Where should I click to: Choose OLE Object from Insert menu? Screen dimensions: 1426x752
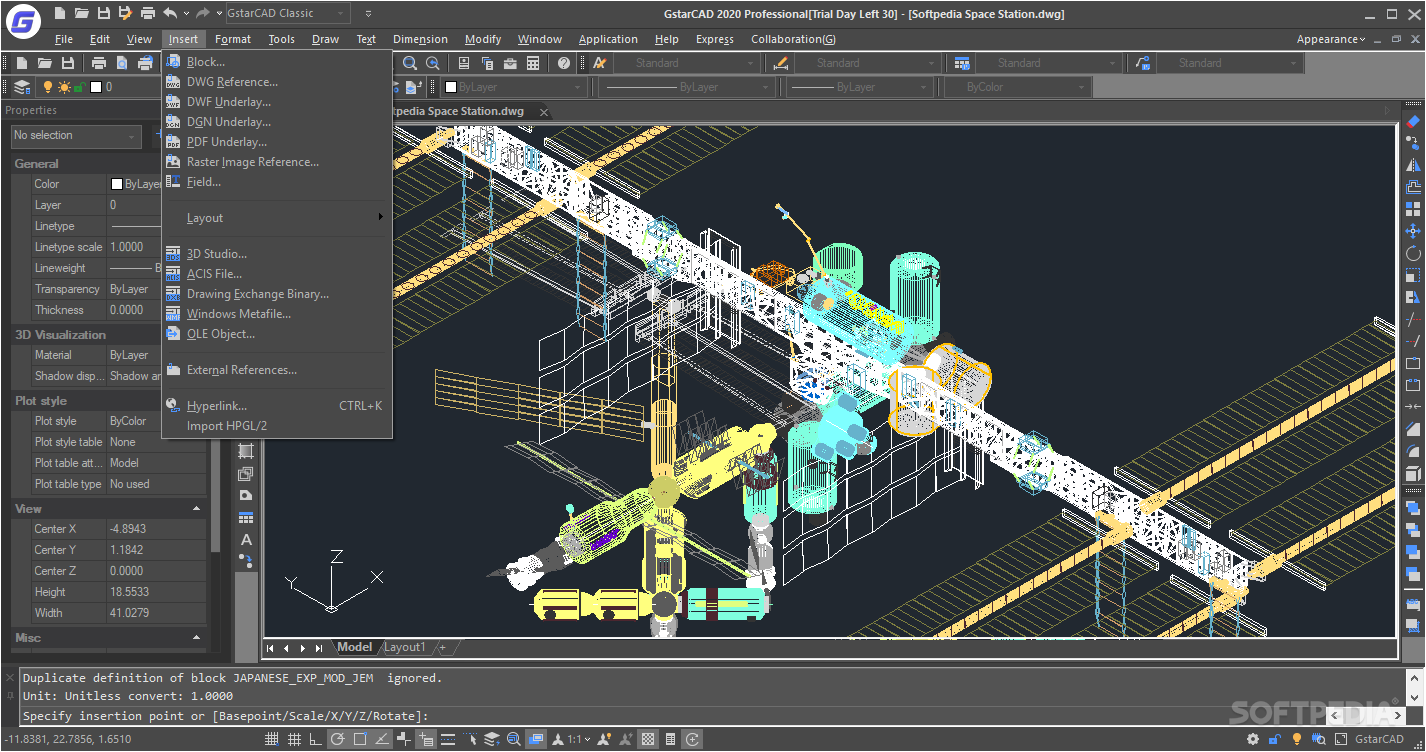[277, 334]
